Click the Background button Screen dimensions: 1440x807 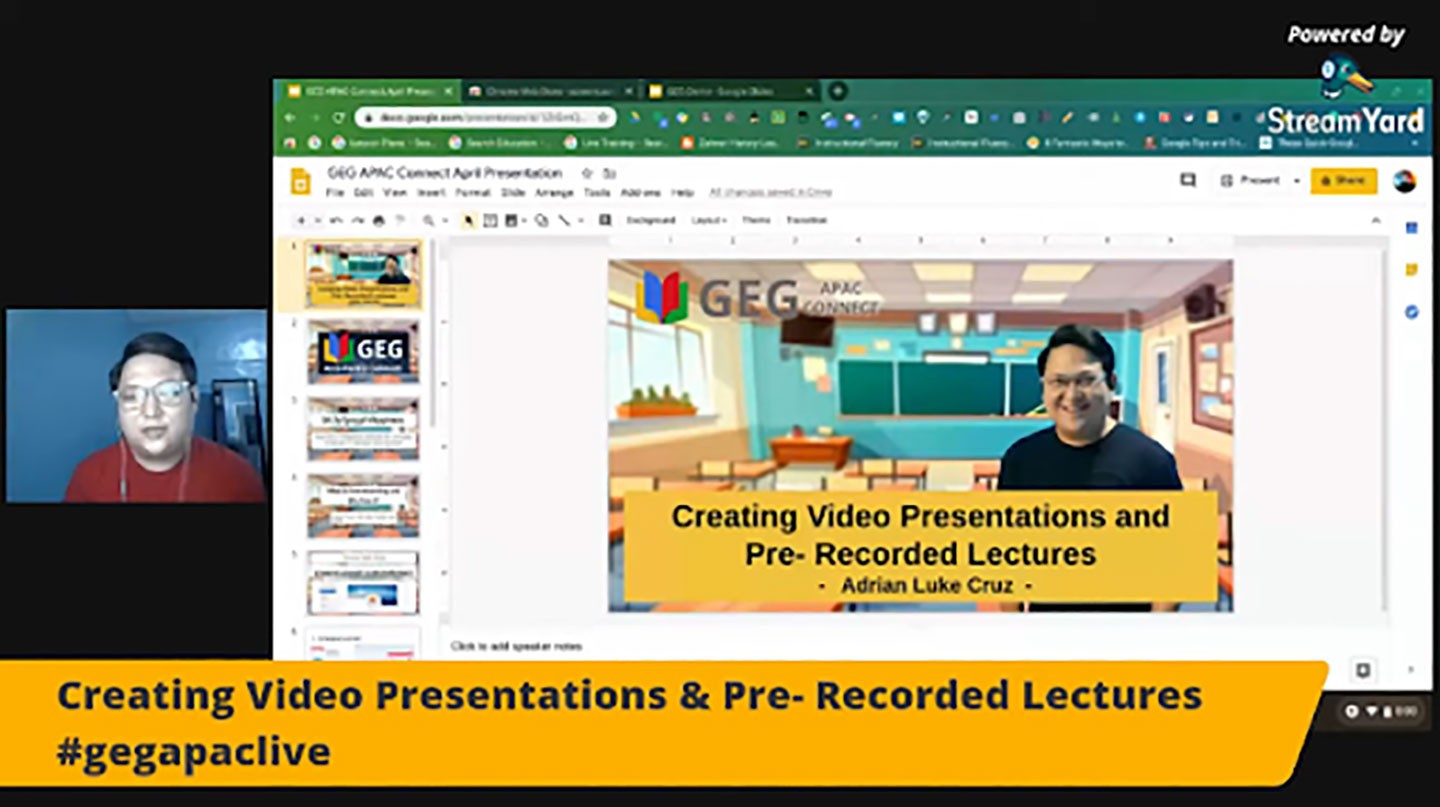651,220
